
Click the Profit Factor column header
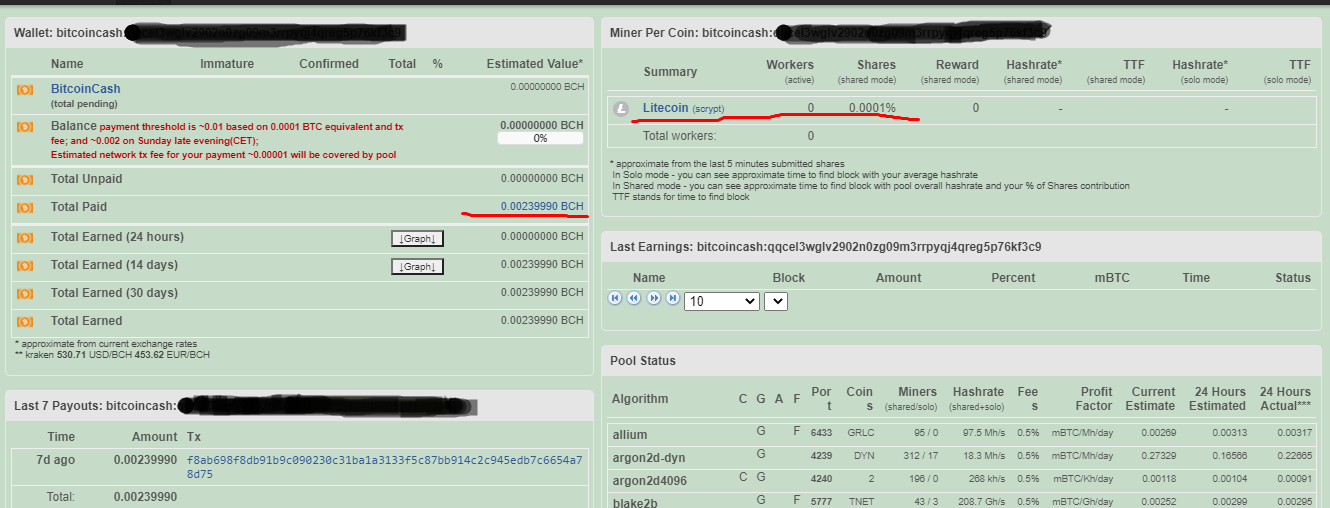(x=1093, y=399)
